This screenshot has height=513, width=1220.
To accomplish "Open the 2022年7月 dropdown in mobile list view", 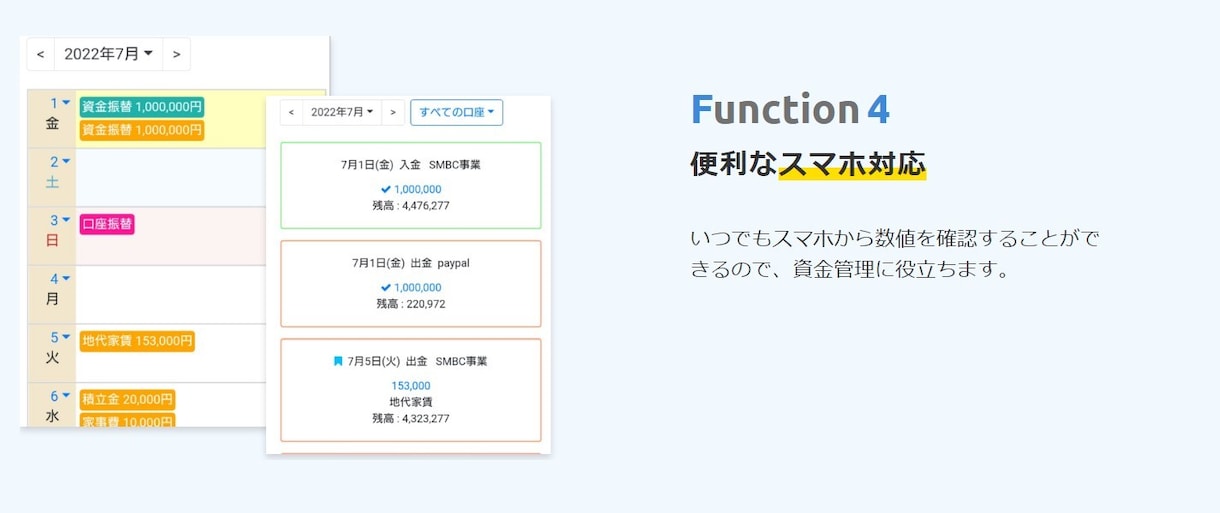I will pyautogui.click(x=342, y=113).
